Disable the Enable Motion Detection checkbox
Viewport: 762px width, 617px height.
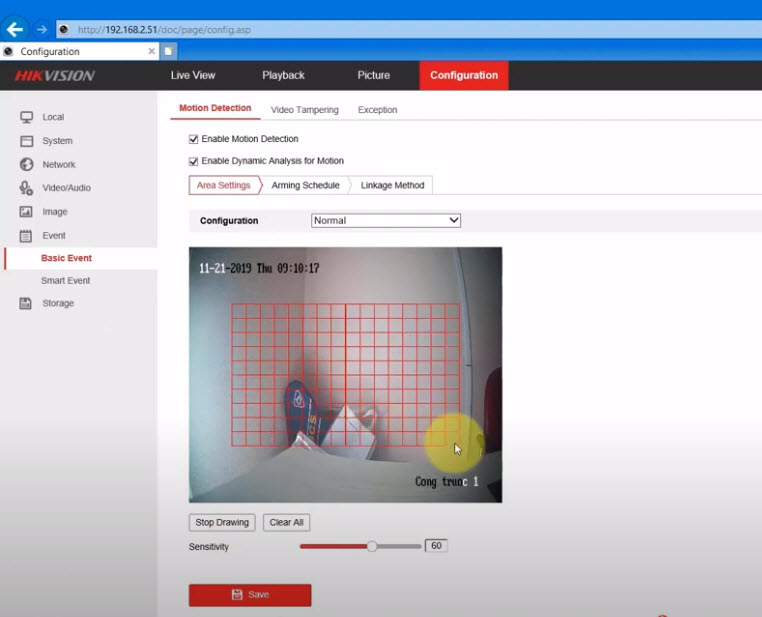(x=194, y=139)
